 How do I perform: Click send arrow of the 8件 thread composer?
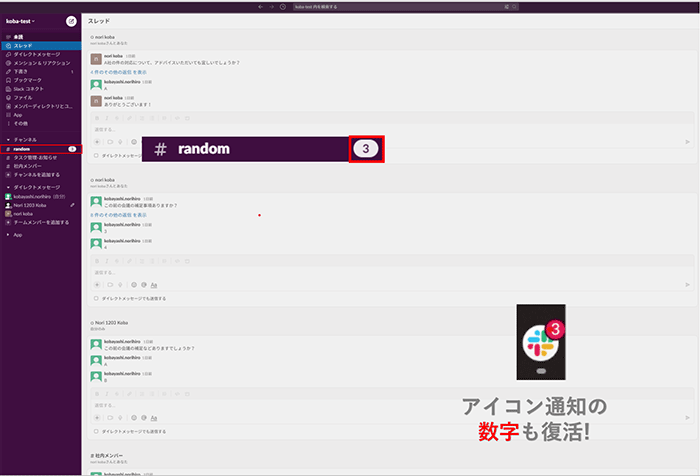coord(688,285)
